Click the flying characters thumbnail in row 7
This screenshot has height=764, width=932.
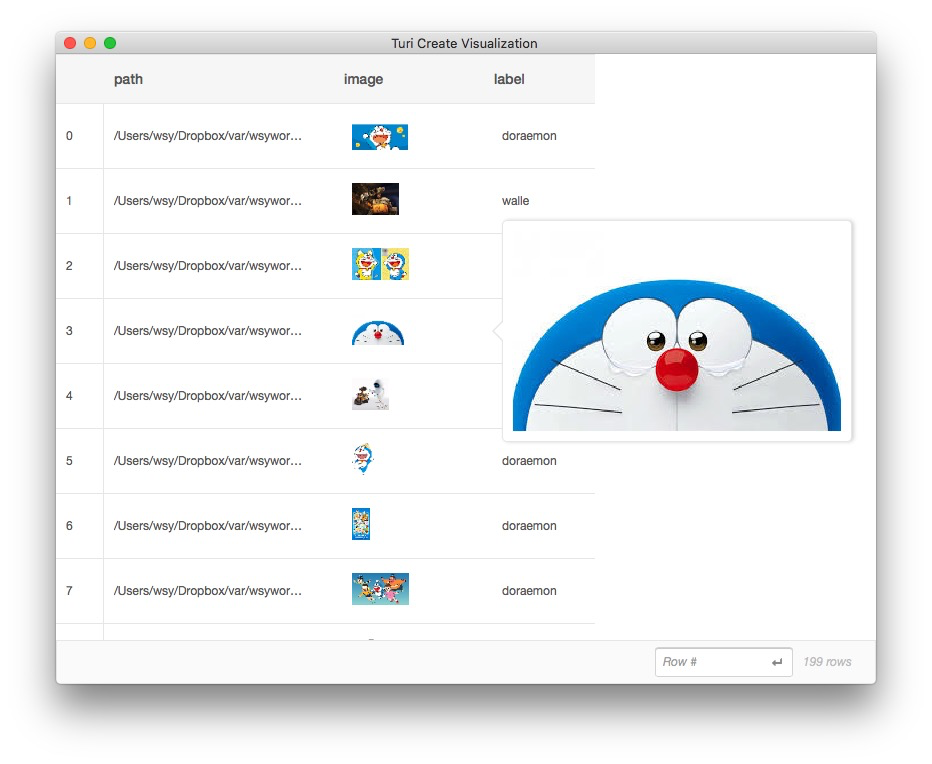380,589
